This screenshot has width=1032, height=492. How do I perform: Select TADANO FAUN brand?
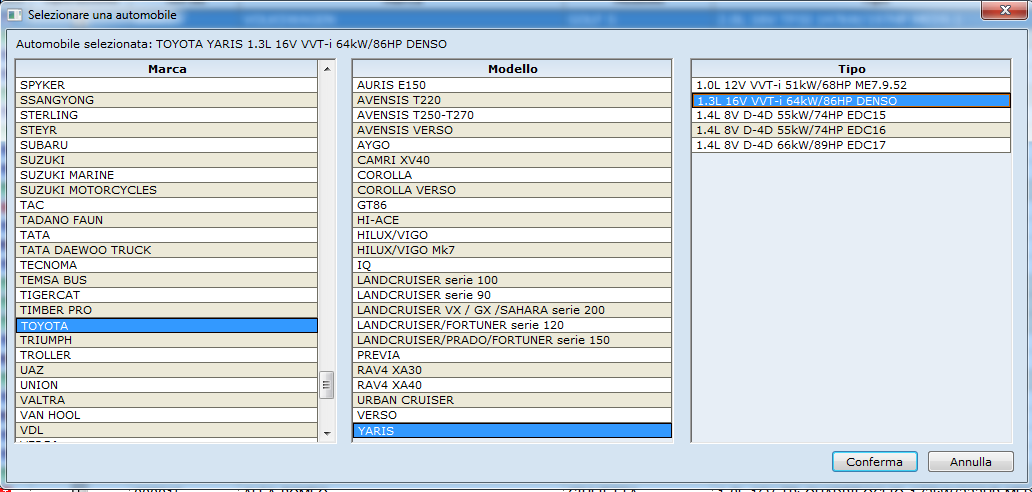(167, 220)
